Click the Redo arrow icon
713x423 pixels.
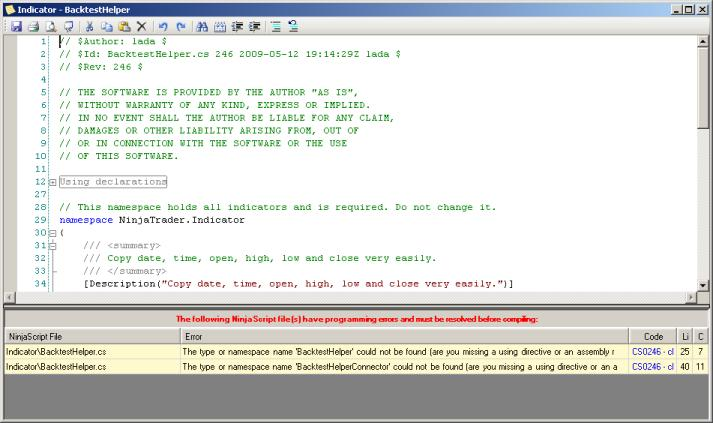(181, 26)
